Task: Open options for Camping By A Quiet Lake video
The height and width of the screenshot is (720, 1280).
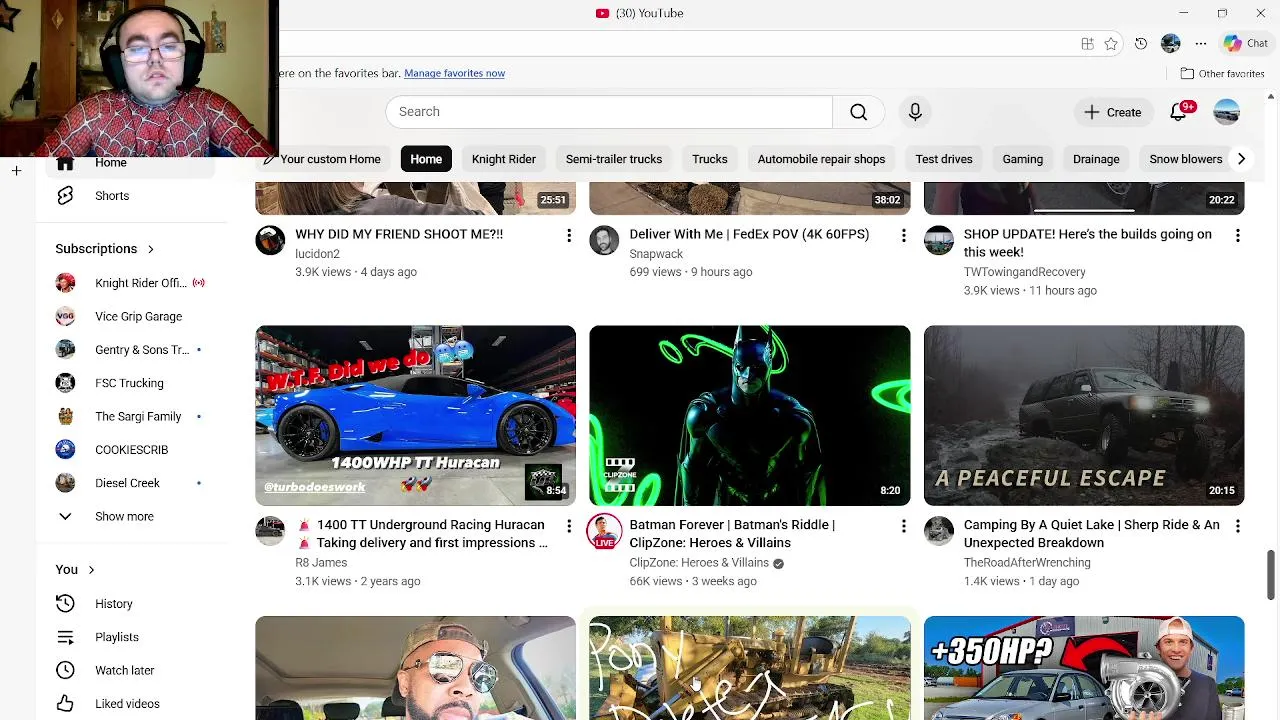Action: pos(1237,526)
